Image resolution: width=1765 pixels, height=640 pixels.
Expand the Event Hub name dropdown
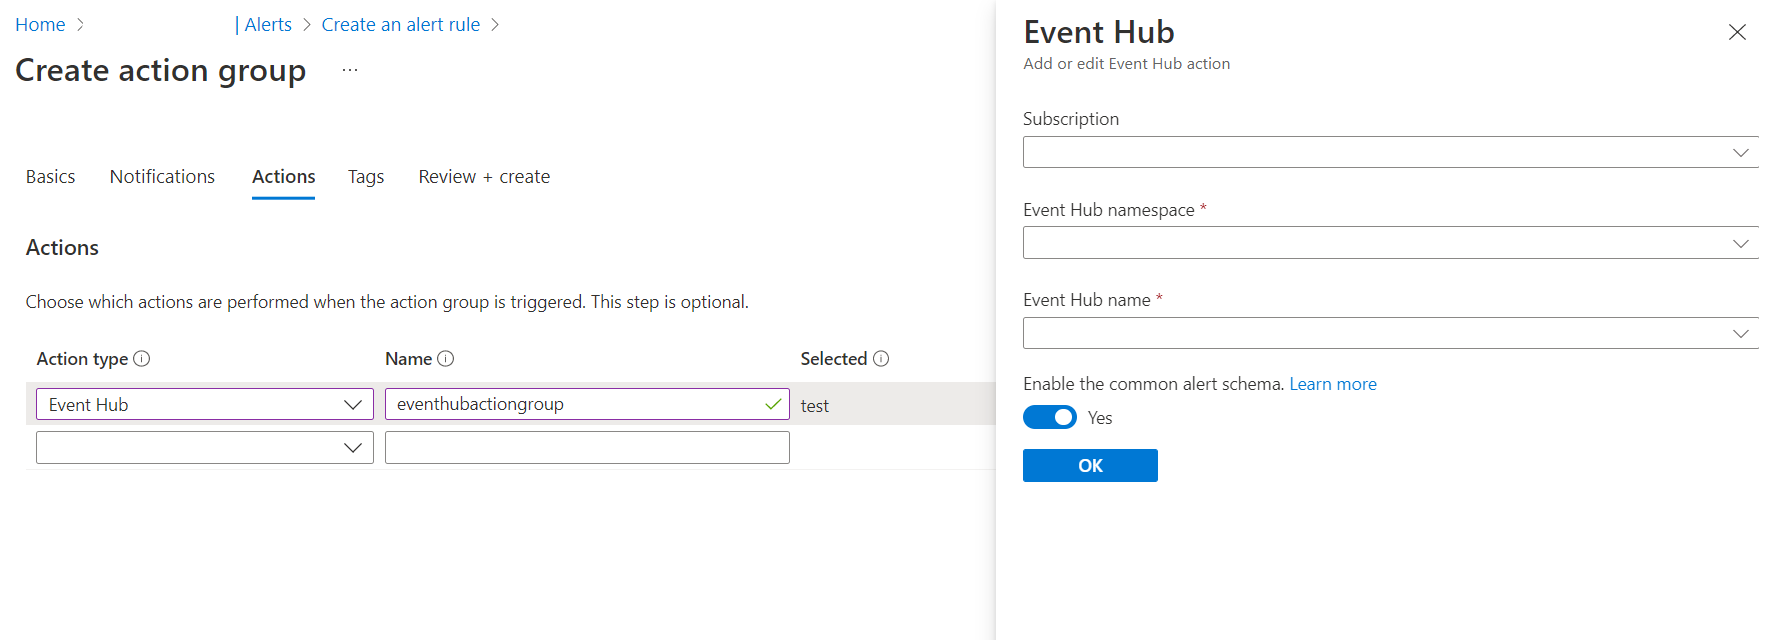coord(1390,333)
